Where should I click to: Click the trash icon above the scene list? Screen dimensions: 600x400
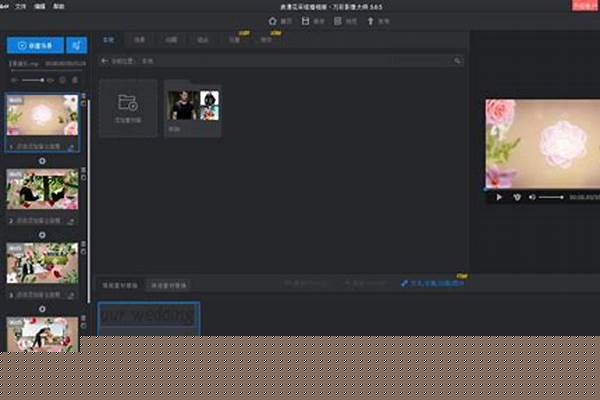coord(75,80)
